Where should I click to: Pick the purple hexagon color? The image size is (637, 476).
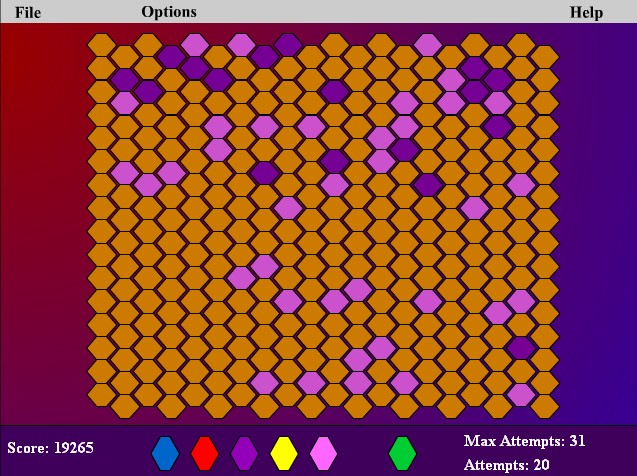click(244, 453)
